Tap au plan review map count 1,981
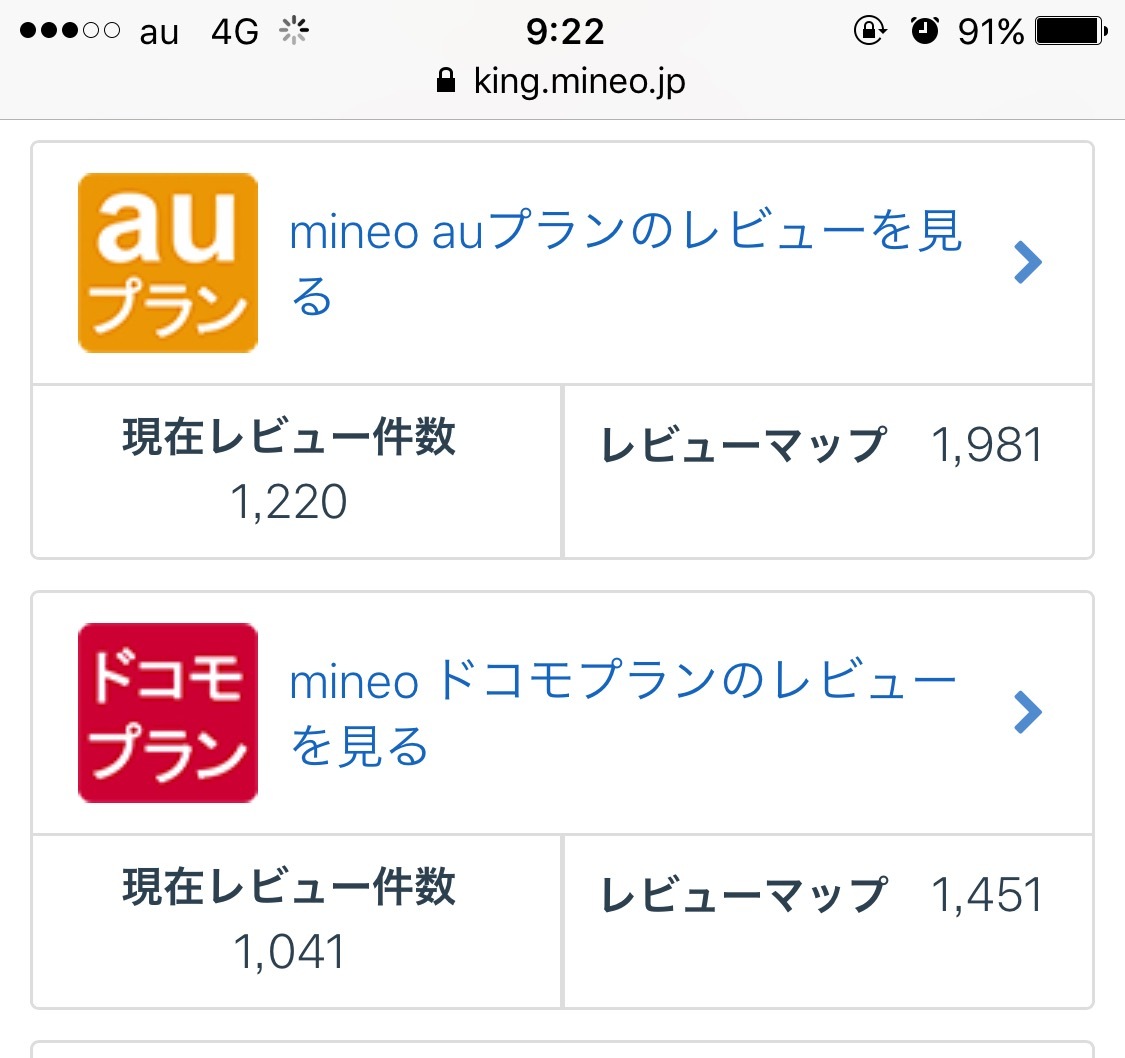 (x=987, y=445)
